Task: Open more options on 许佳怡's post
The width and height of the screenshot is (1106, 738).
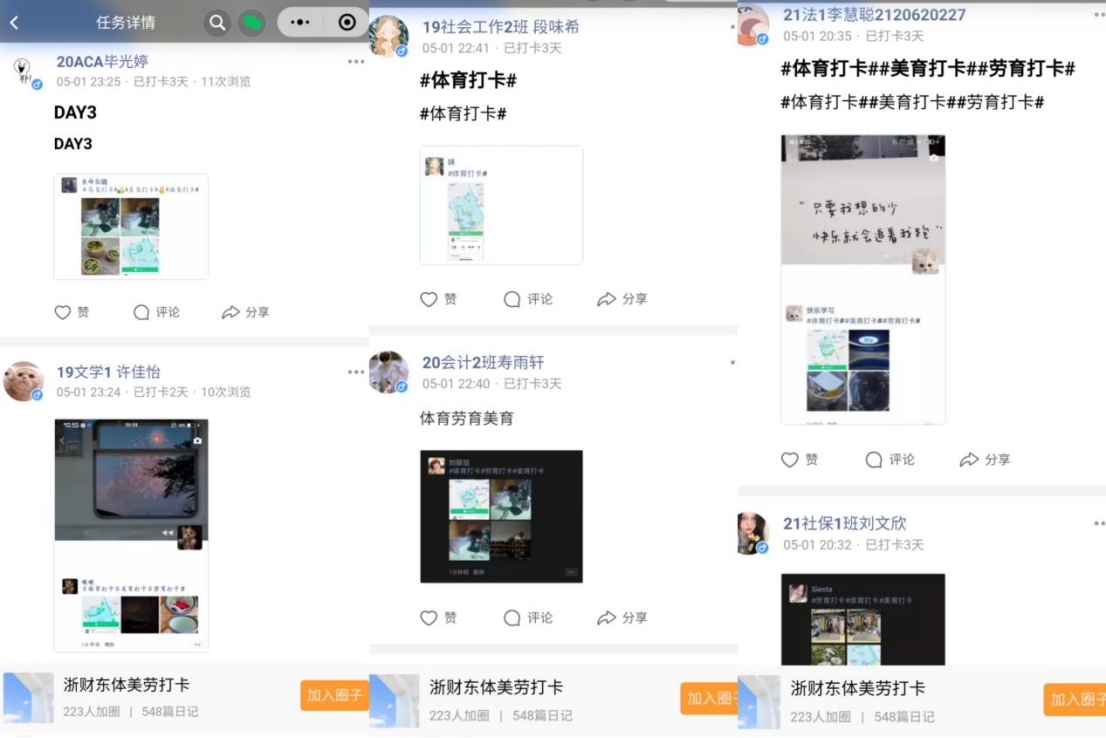Action: 356,372
